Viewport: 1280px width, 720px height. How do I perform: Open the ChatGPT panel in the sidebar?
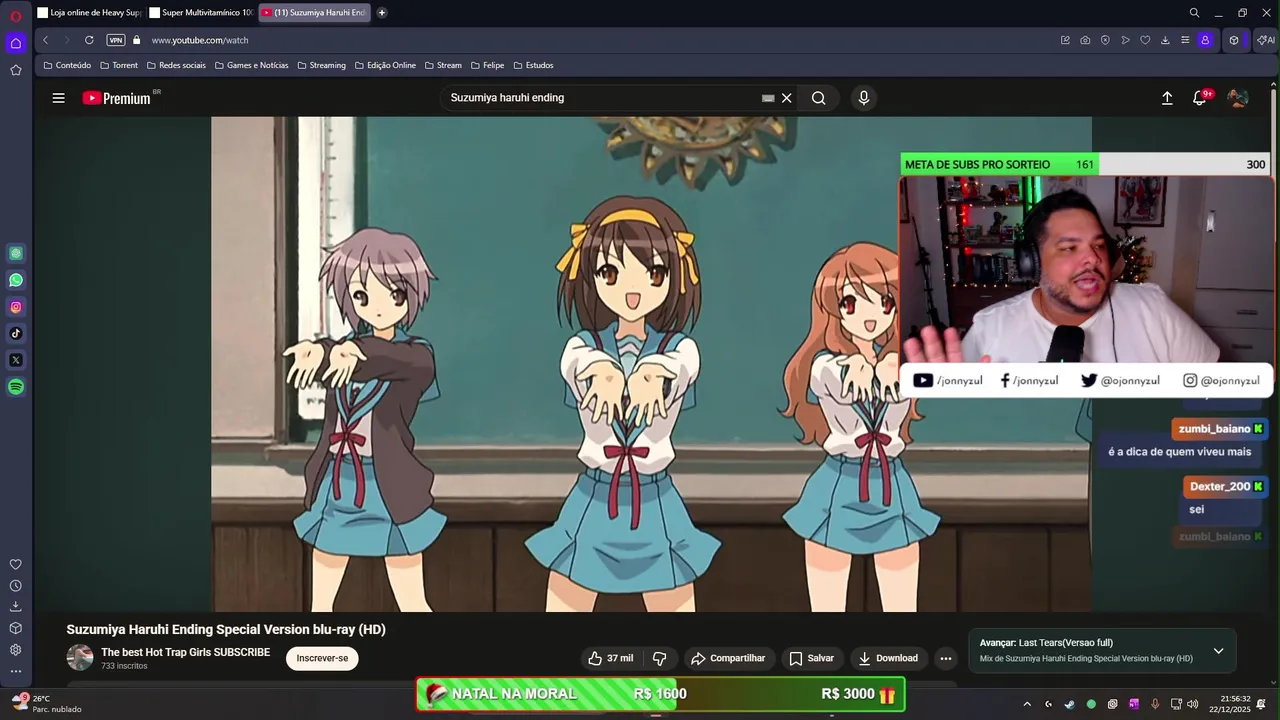16,253
